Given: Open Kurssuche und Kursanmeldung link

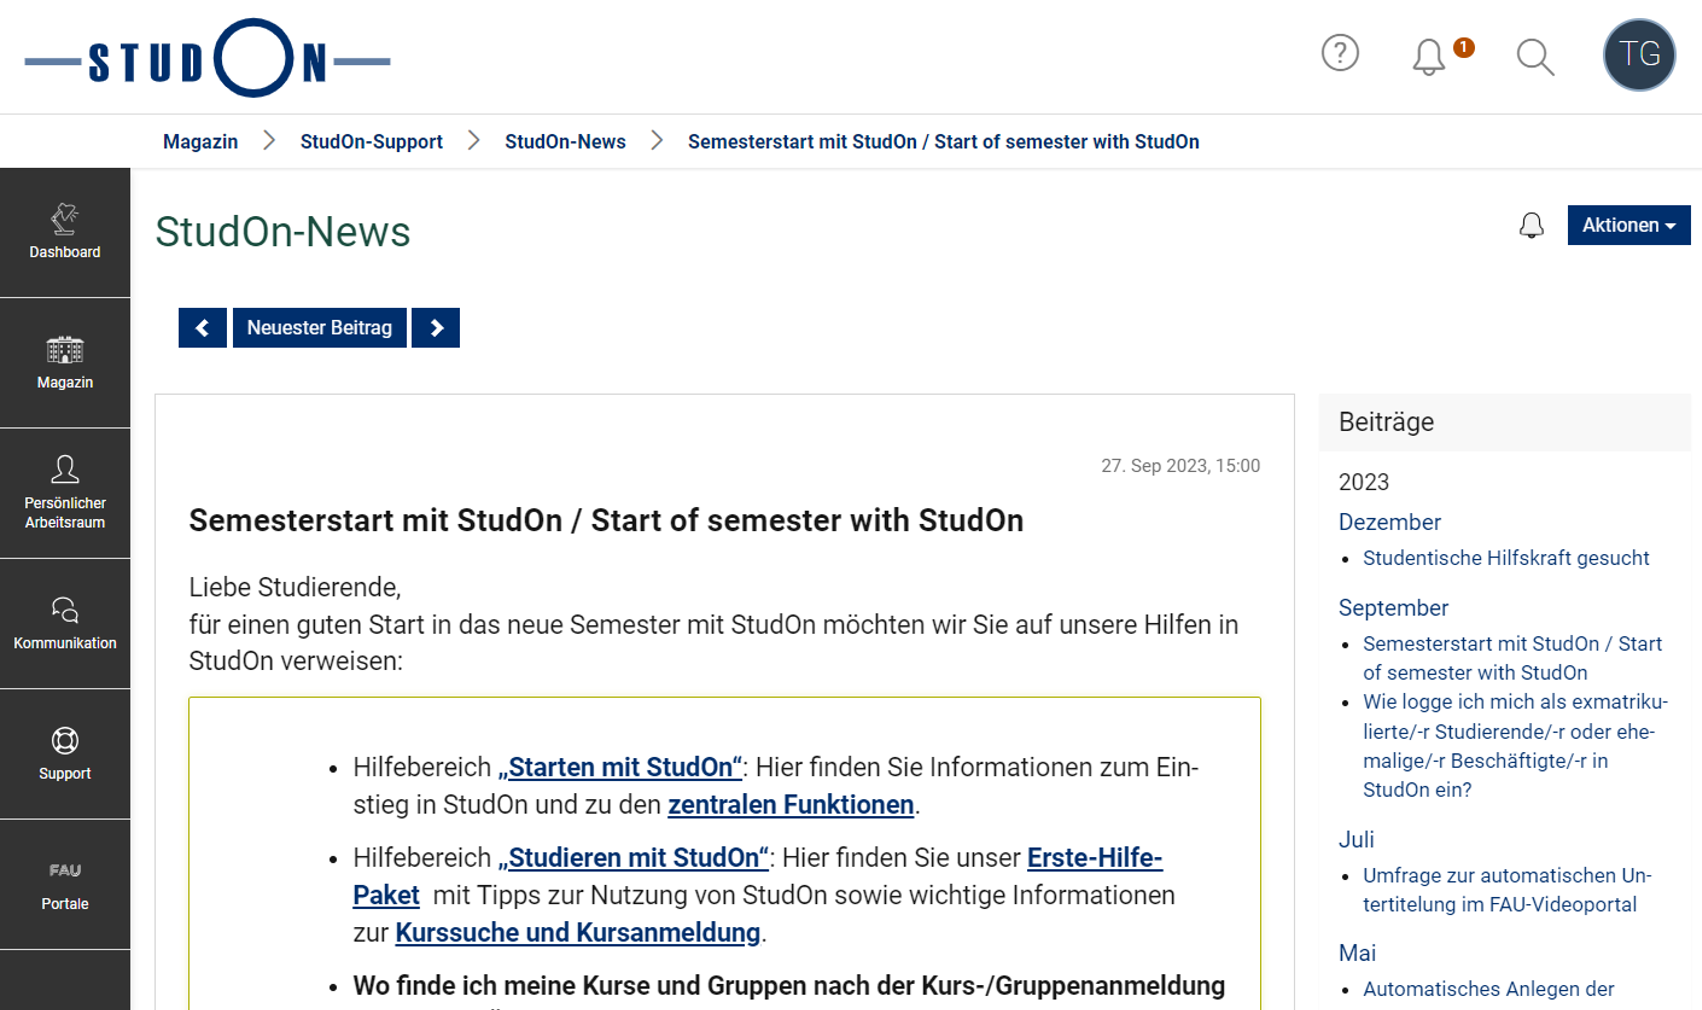Looking at the screenshot, I should [x=578, y=933].
